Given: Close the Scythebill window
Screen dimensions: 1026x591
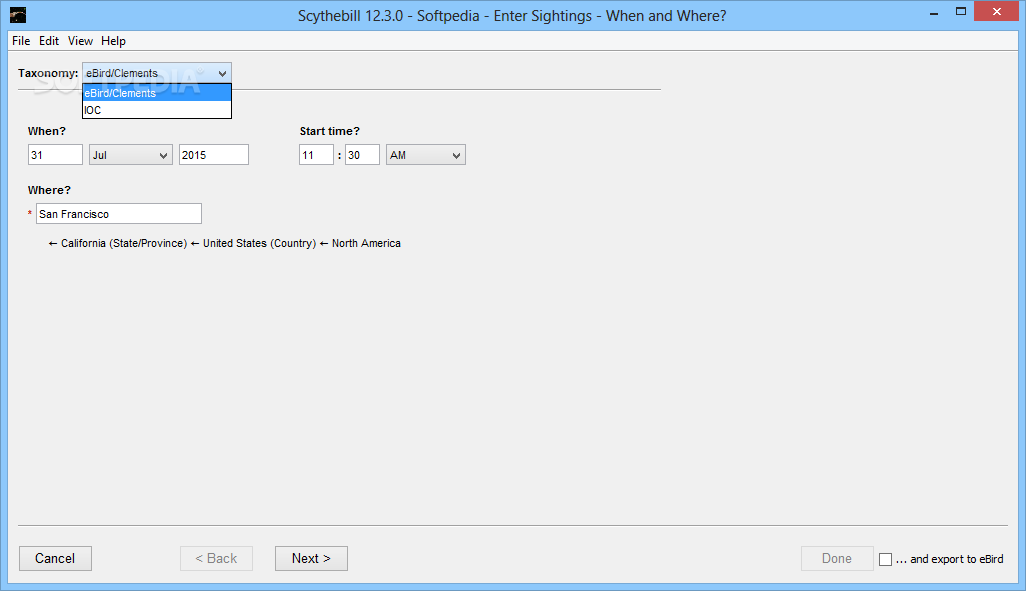Looking at the screenshot, I should click(997, 12).
